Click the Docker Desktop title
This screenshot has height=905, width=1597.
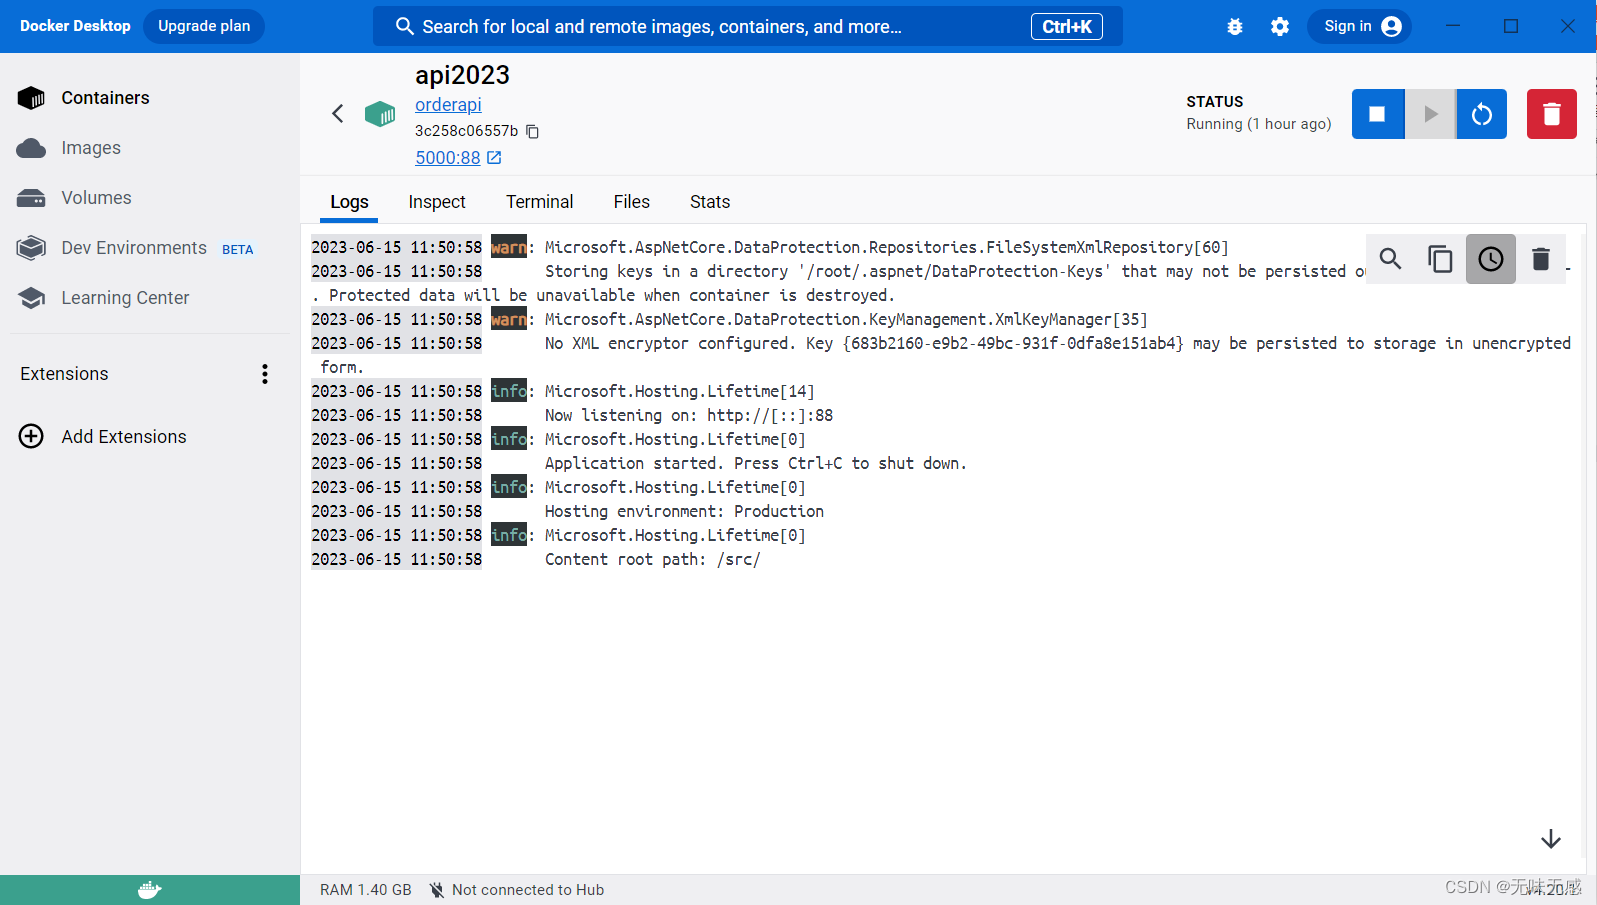coord(75,26)
